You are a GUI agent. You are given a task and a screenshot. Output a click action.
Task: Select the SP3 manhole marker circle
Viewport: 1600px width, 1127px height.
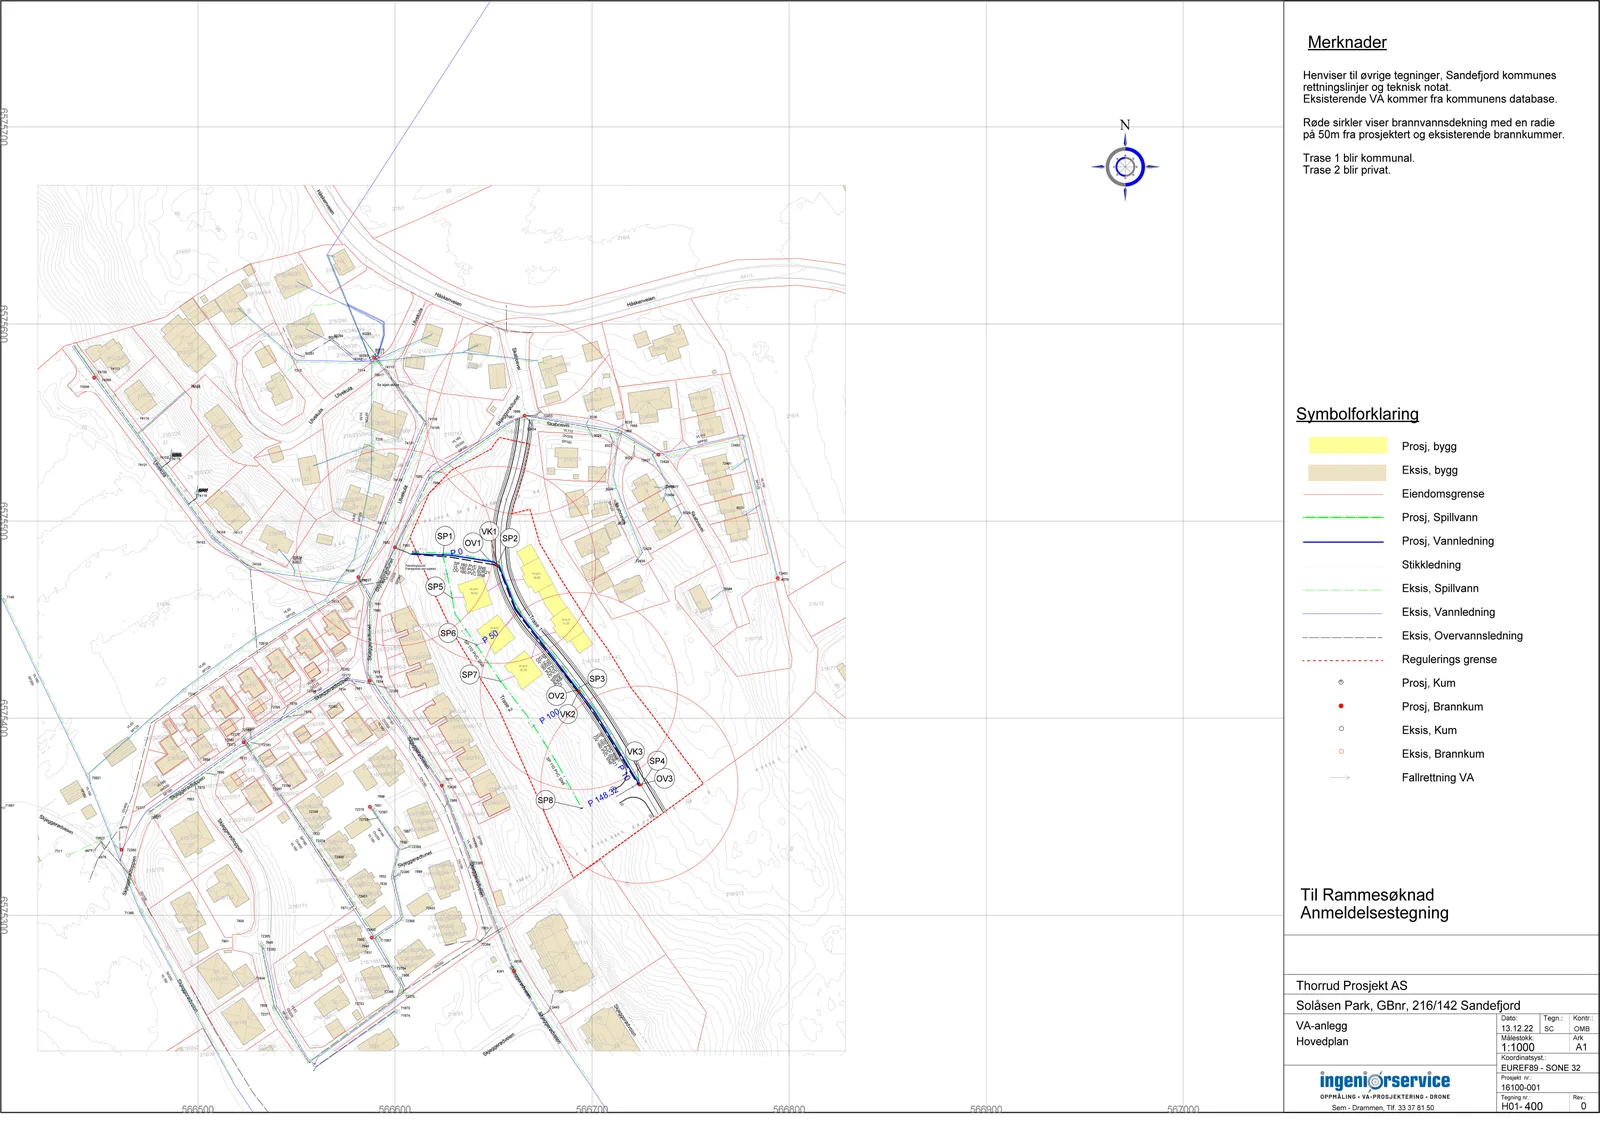click(x=597, y=679)
